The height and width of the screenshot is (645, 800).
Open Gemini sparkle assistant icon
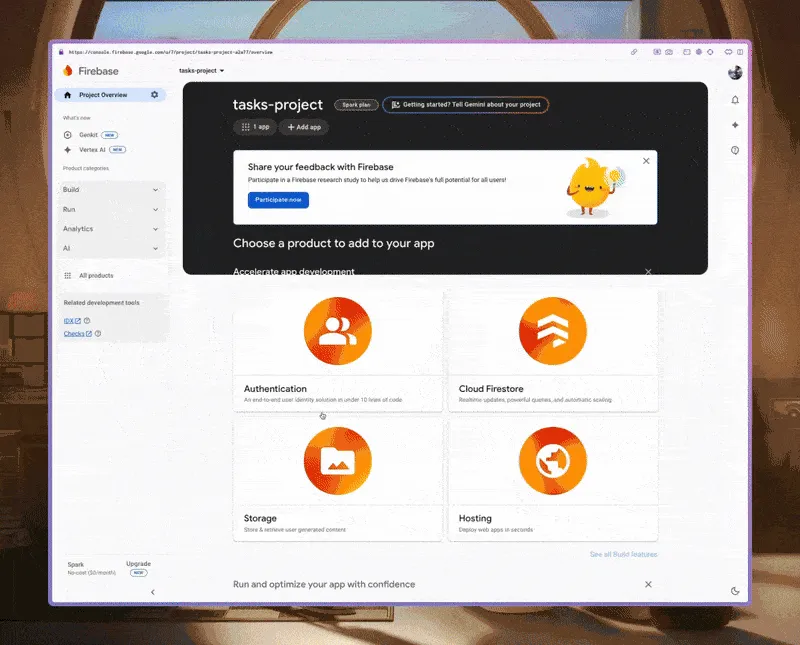735,125
